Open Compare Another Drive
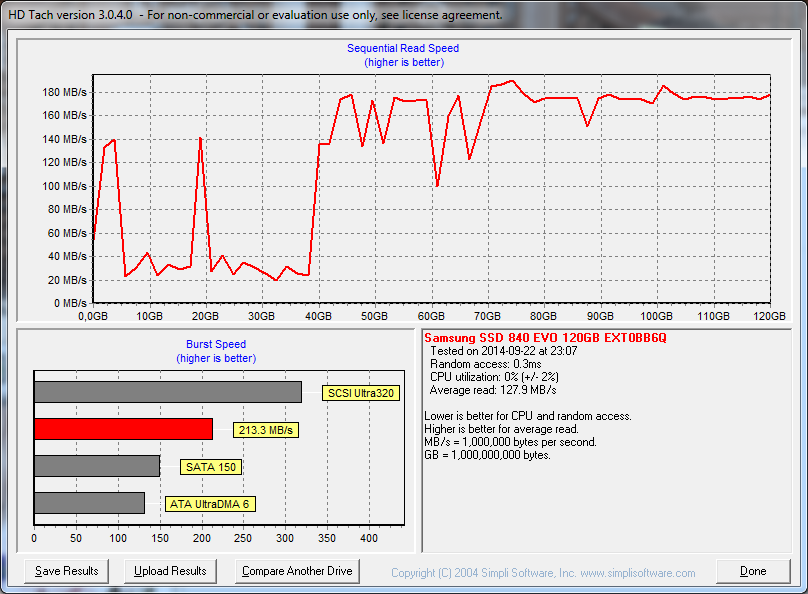 click(x=297, y=571)
